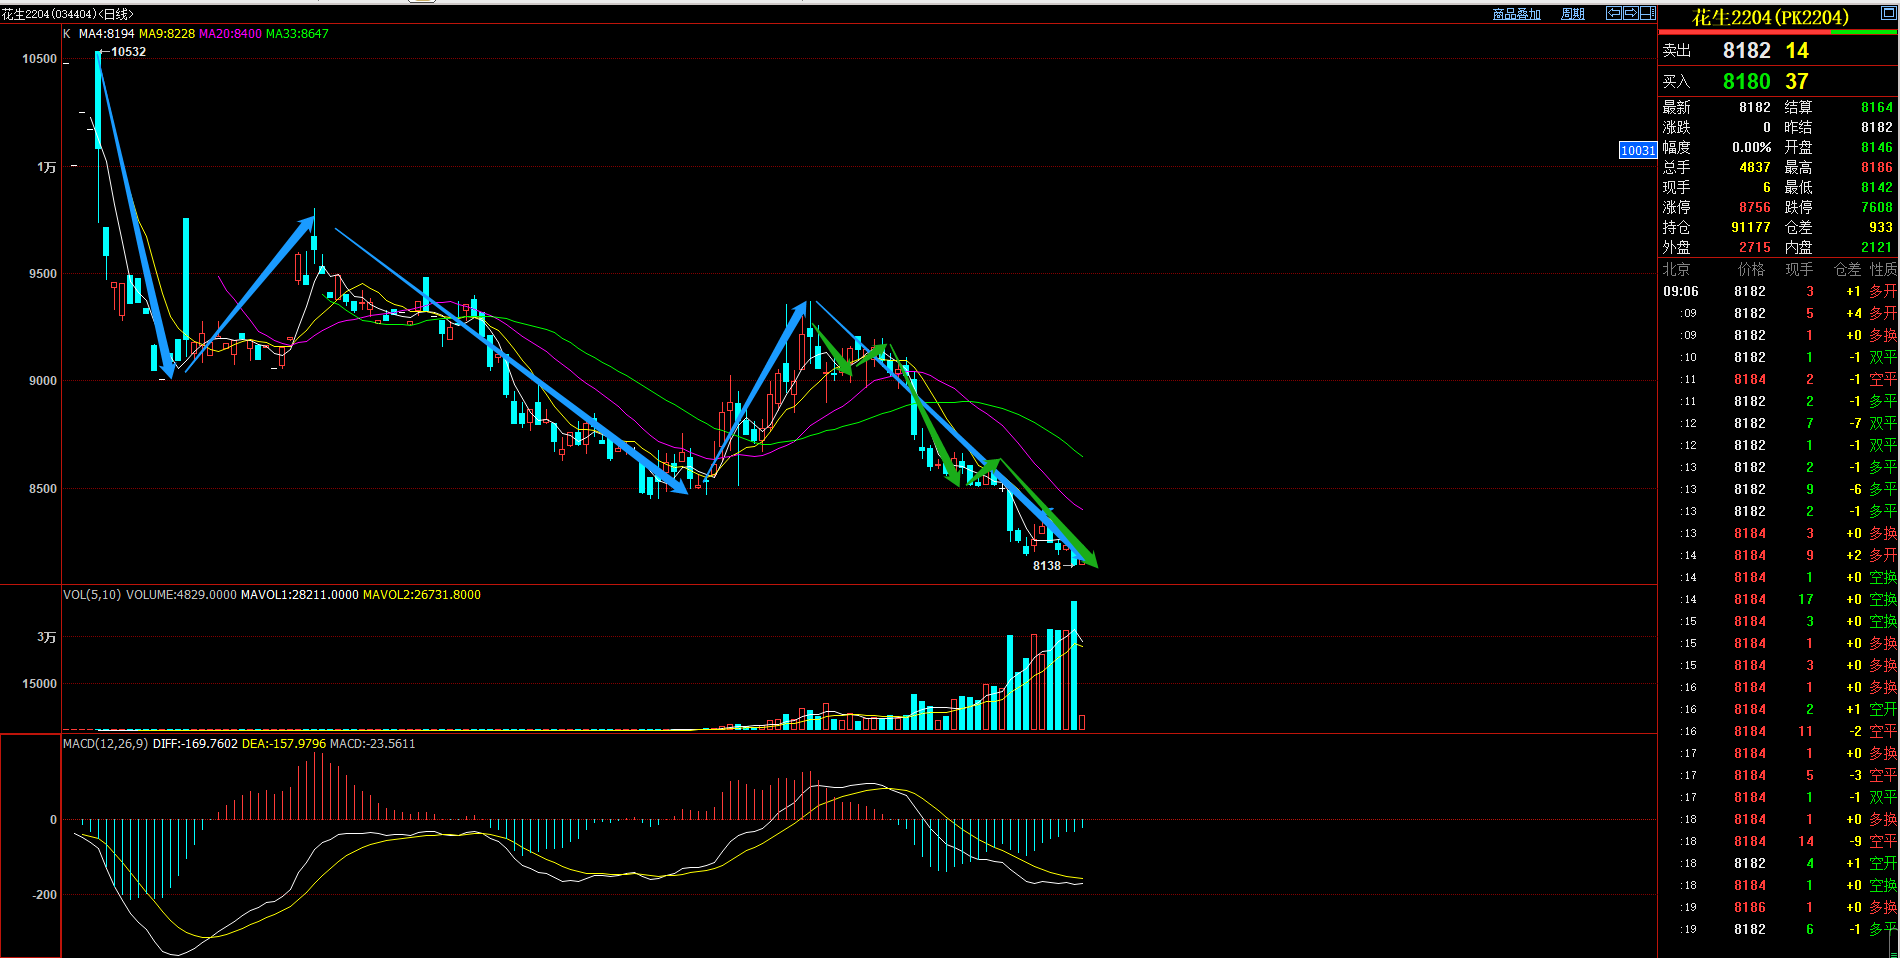This screenshot has height=958, width=1900.
Task: Select the MA33:8647 indicator label
Action: (x=297, y=33)
